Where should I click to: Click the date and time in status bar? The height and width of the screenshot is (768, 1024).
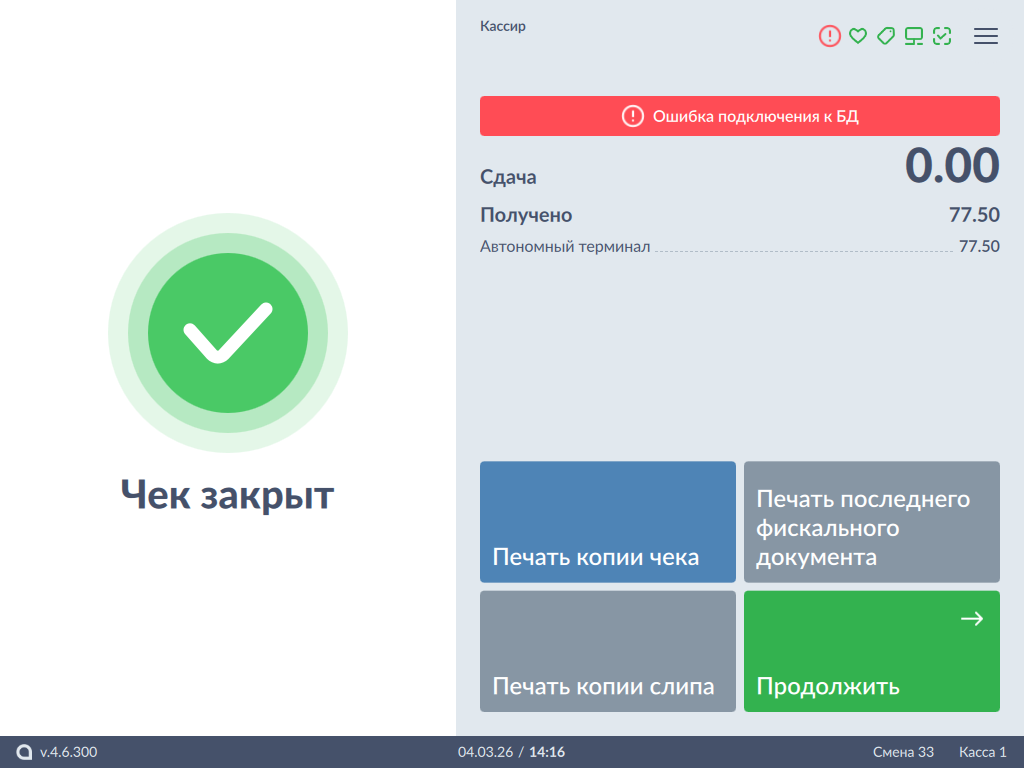tap(511, 752)
